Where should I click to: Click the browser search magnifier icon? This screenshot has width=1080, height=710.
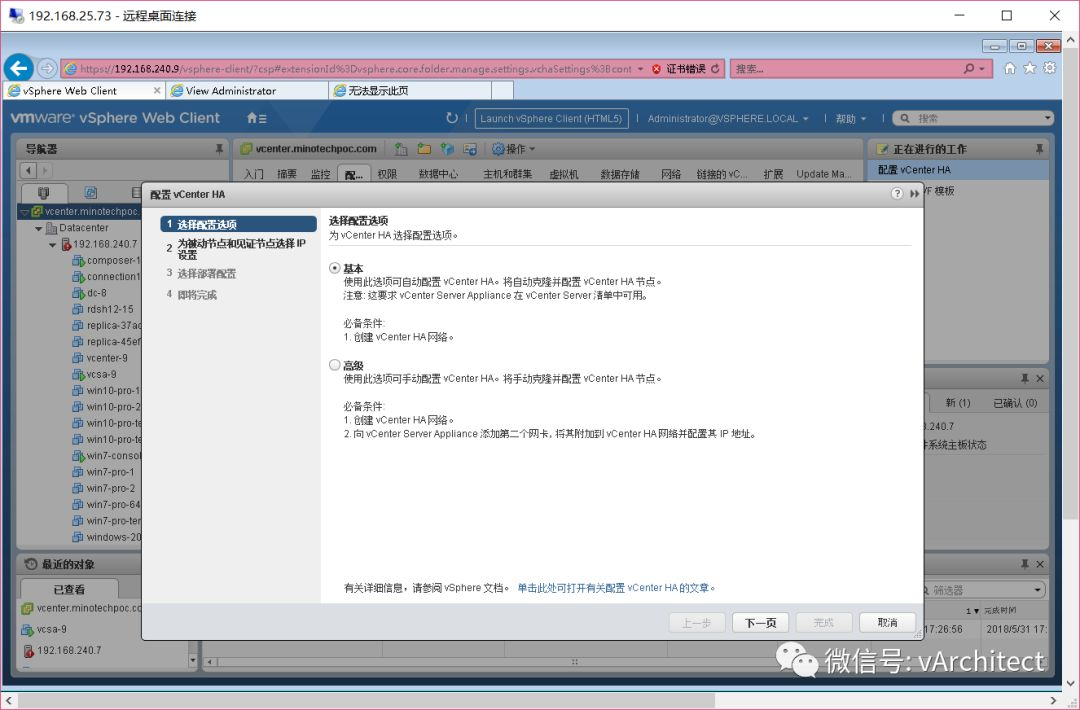point(969,68)
